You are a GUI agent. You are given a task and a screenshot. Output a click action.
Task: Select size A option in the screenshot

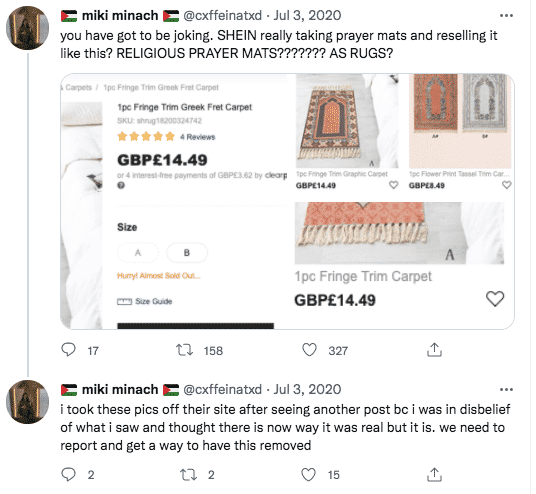click(x=138, y=253)
